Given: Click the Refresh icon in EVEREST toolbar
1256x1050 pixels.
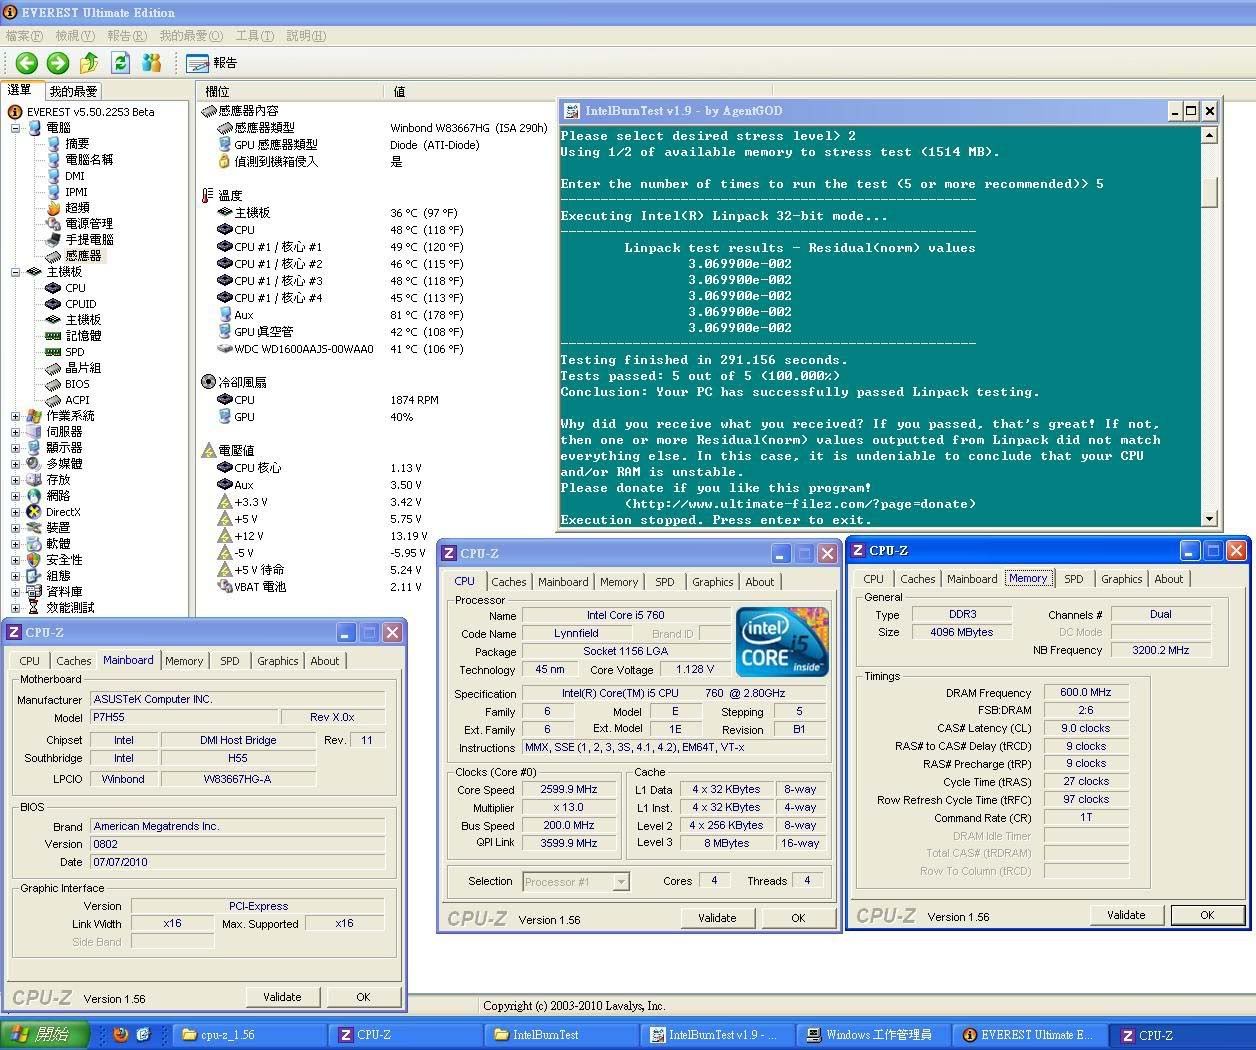Looking at the screenshot, I should click(x=120, y=63).
